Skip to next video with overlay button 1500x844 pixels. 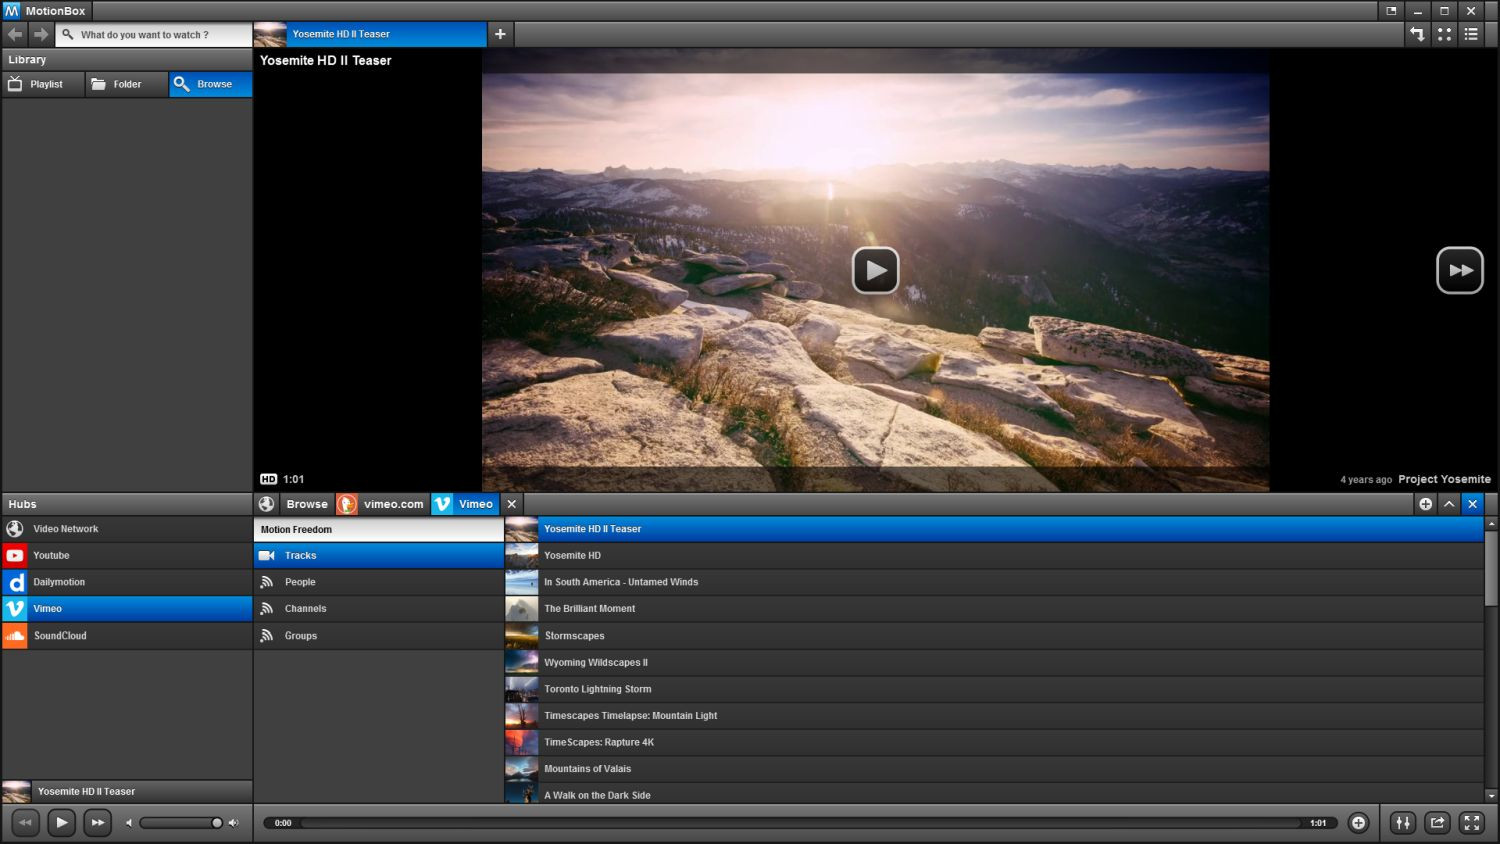click(x=1459, y=270)
